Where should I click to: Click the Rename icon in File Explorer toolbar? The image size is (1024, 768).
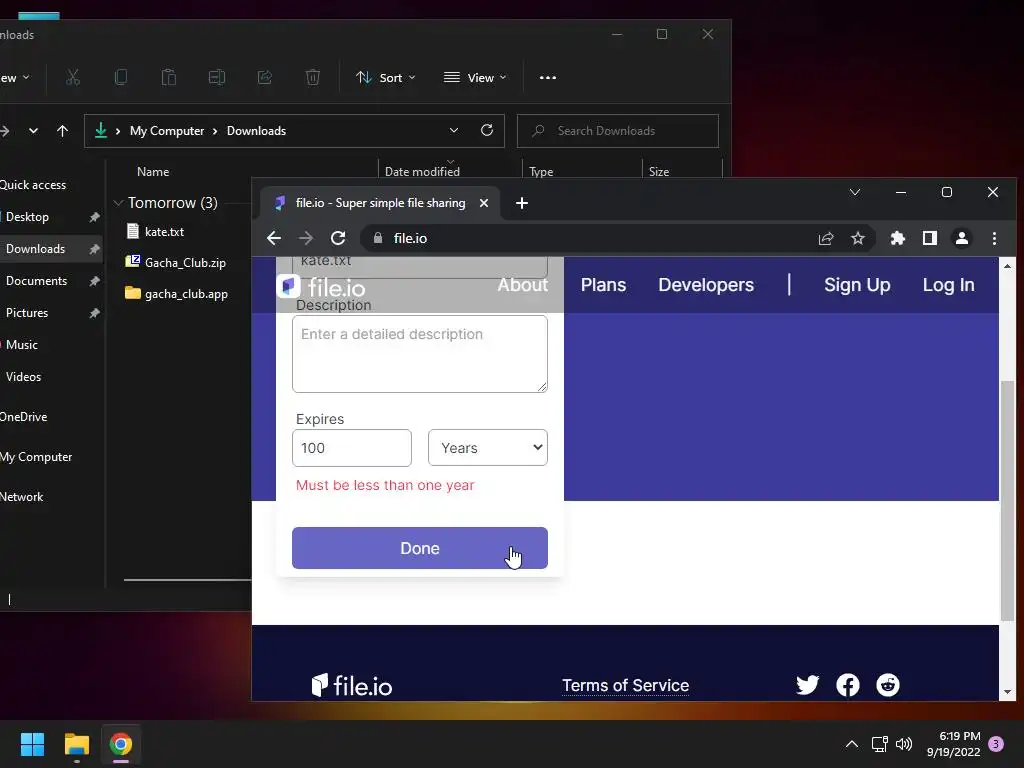pyautogui.click(x=217, y=78)
